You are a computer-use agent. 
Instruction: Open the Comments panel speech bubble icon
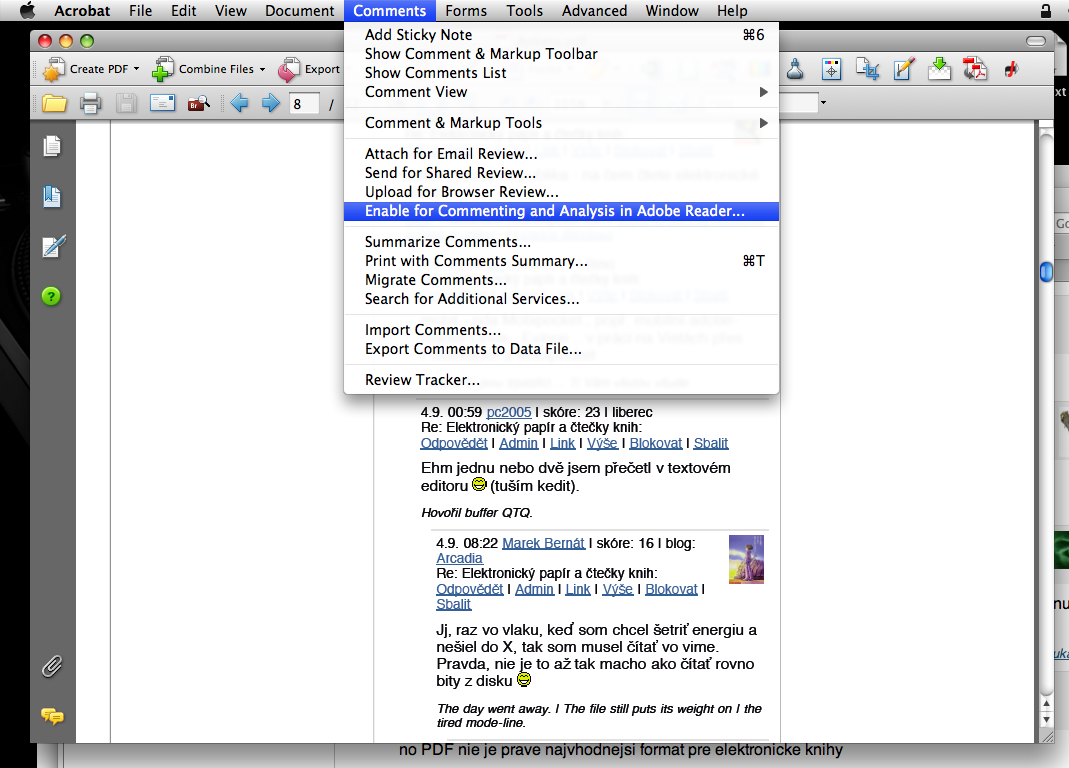pos(52,715)
